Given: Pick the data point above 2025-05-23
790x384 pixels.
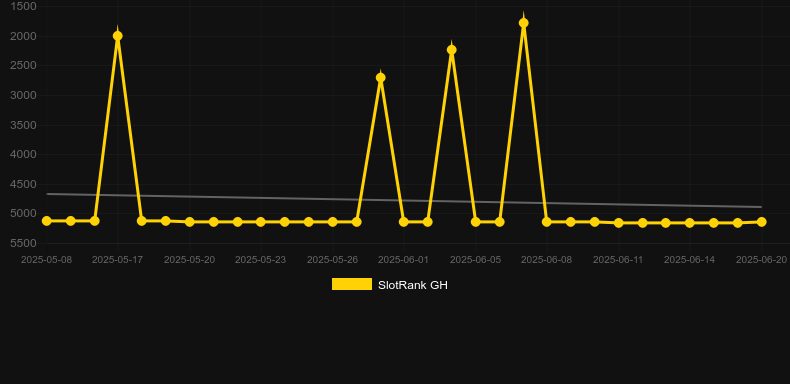Looking at the screenshot, I should pyautogui.click(x=260, y=222).
